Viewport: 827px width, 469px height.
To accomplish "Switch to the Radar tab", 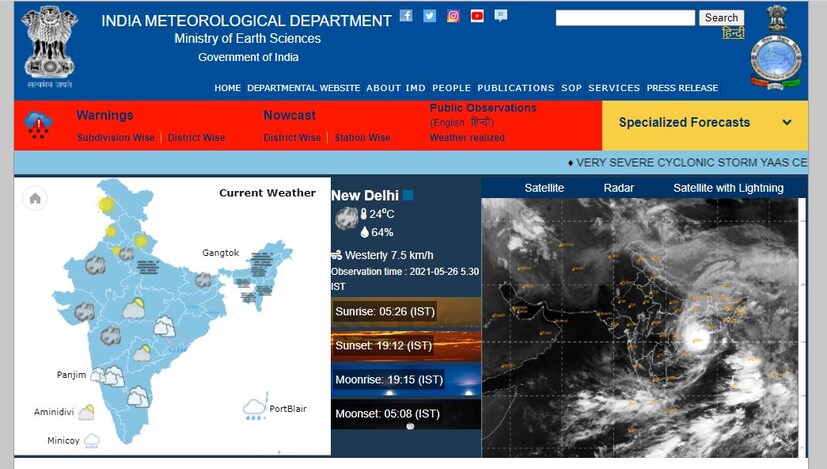I will [x=618, y=188].
